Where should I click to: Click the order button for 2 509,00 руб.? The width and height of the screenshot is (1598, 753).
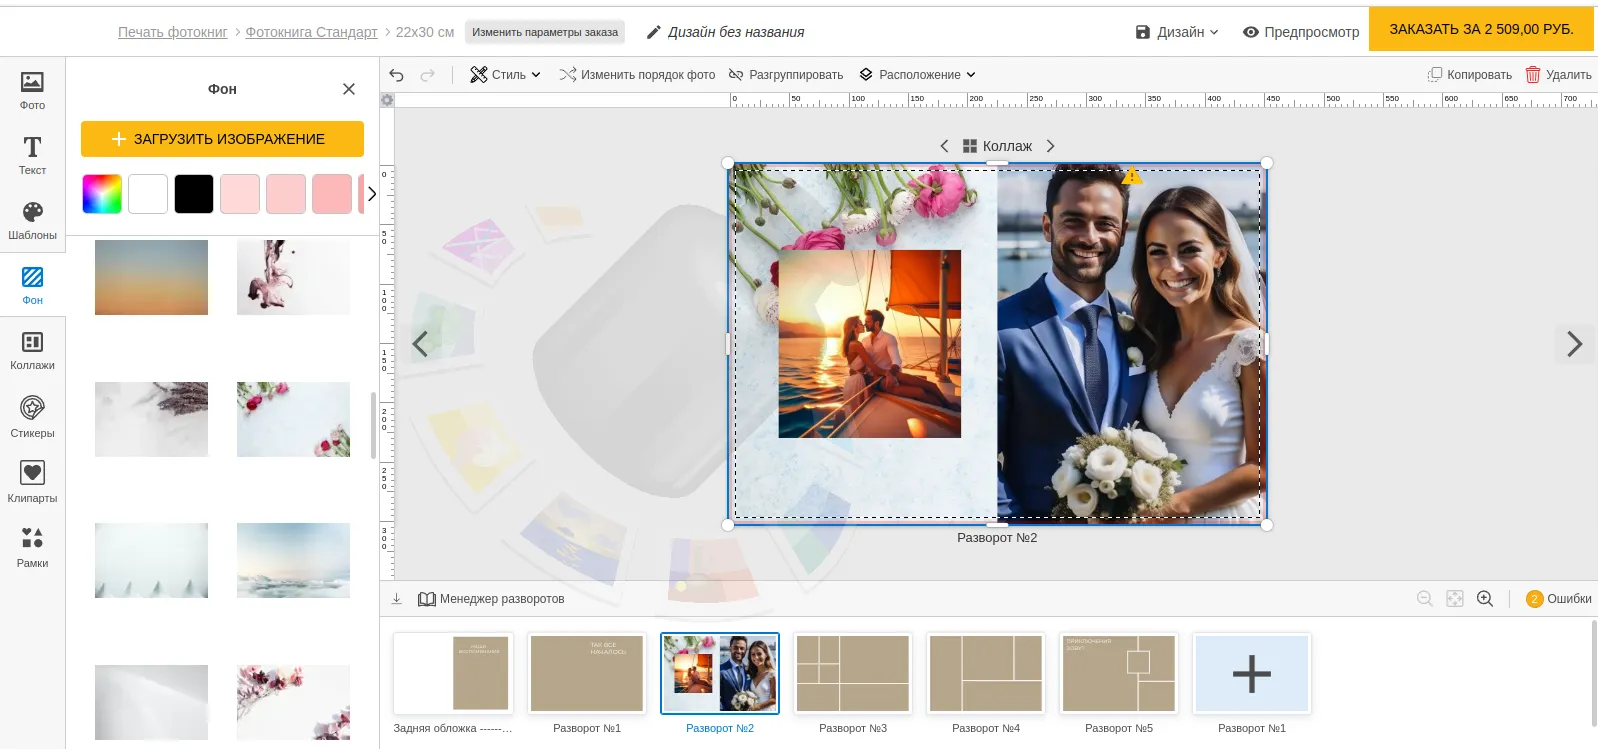pyautogui.click(x=1480, y=29)
